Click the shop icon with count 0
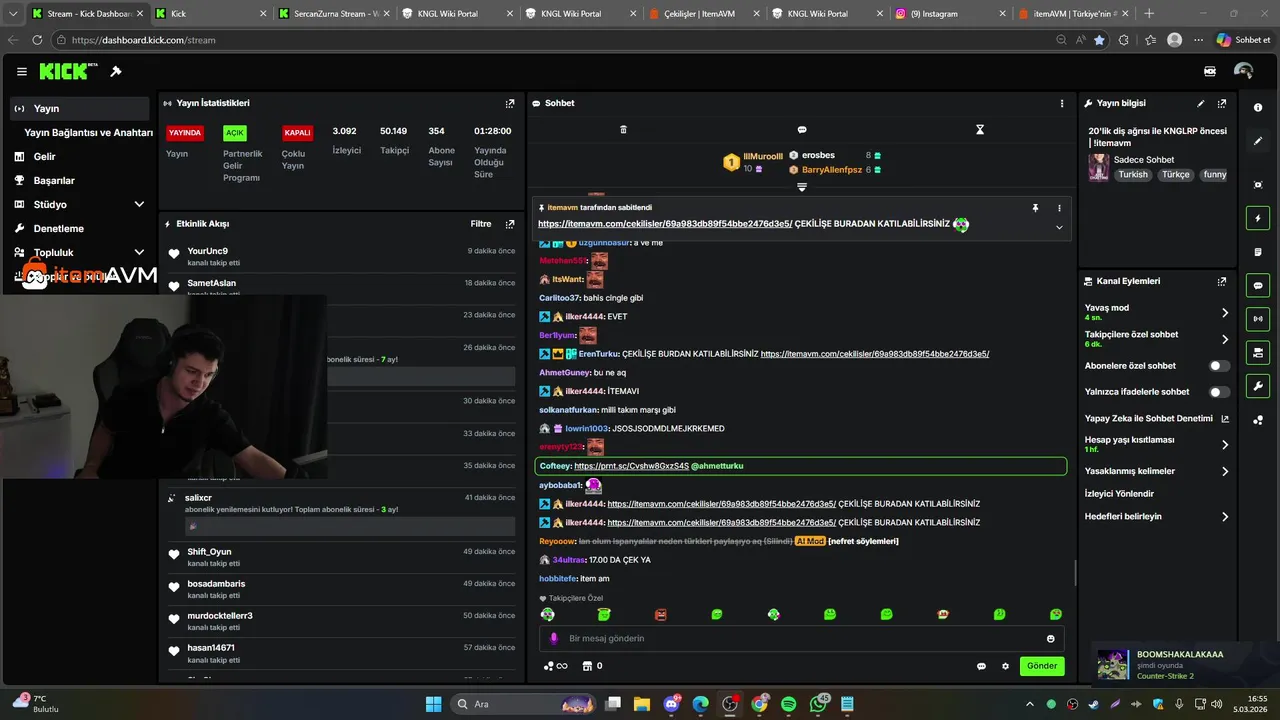This screenshot has height=720, width=1280. click(592, 666)
